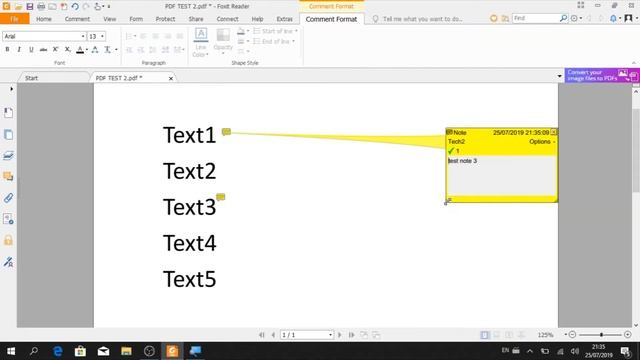Click the notification bell icon
640x360 pixels.
click(613, 18)
